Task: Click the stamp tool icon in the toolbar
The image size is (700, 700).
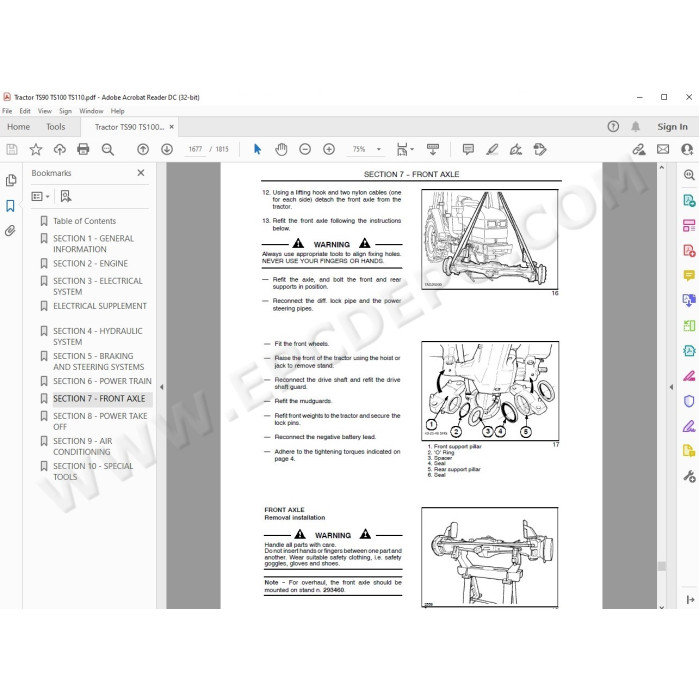Action: coord(540,149)
